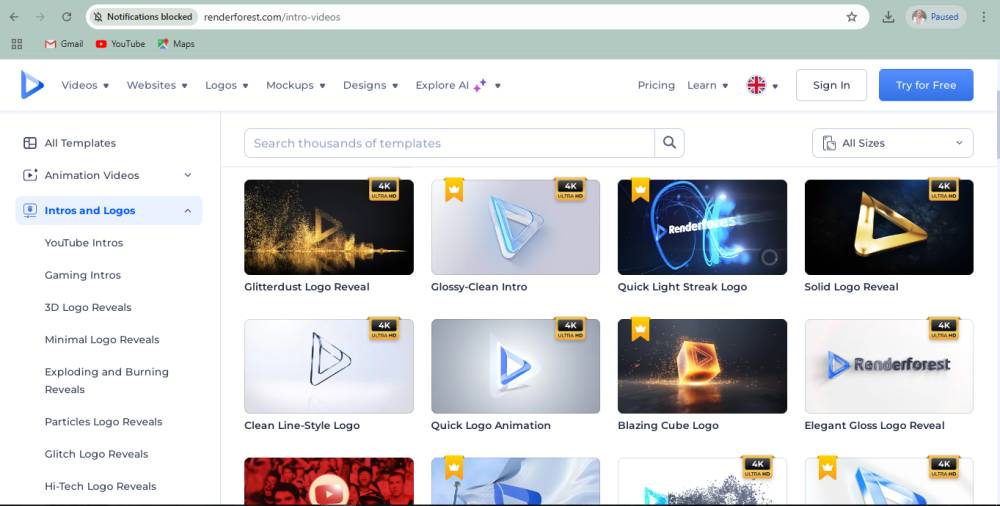Click the Renderforest logo icon
This screenshot has width=1000, height=506.
(32, 85)
